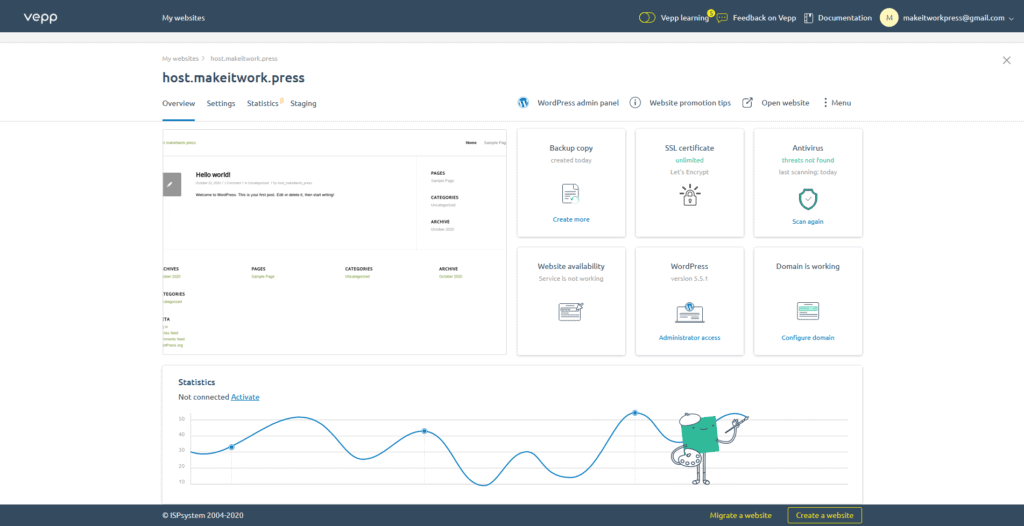Viewport: 1024px width, 526px height.
Task: Open the Documentation link
Action: click(844, 18)
